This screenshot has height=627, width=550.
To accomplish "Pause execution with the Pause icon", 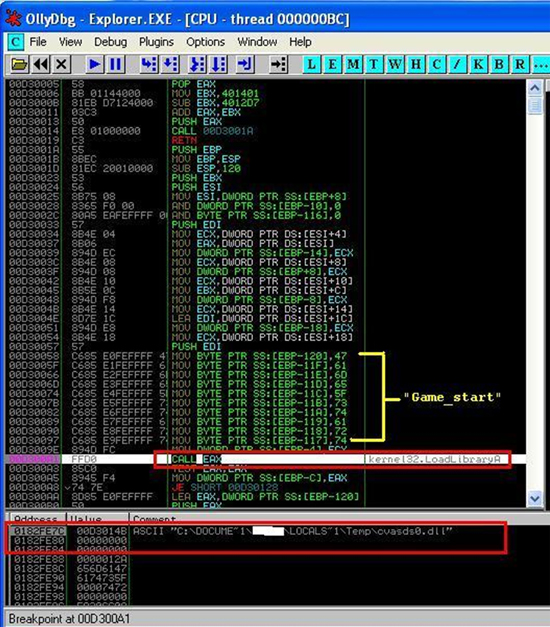I will [x=116, y=64].
